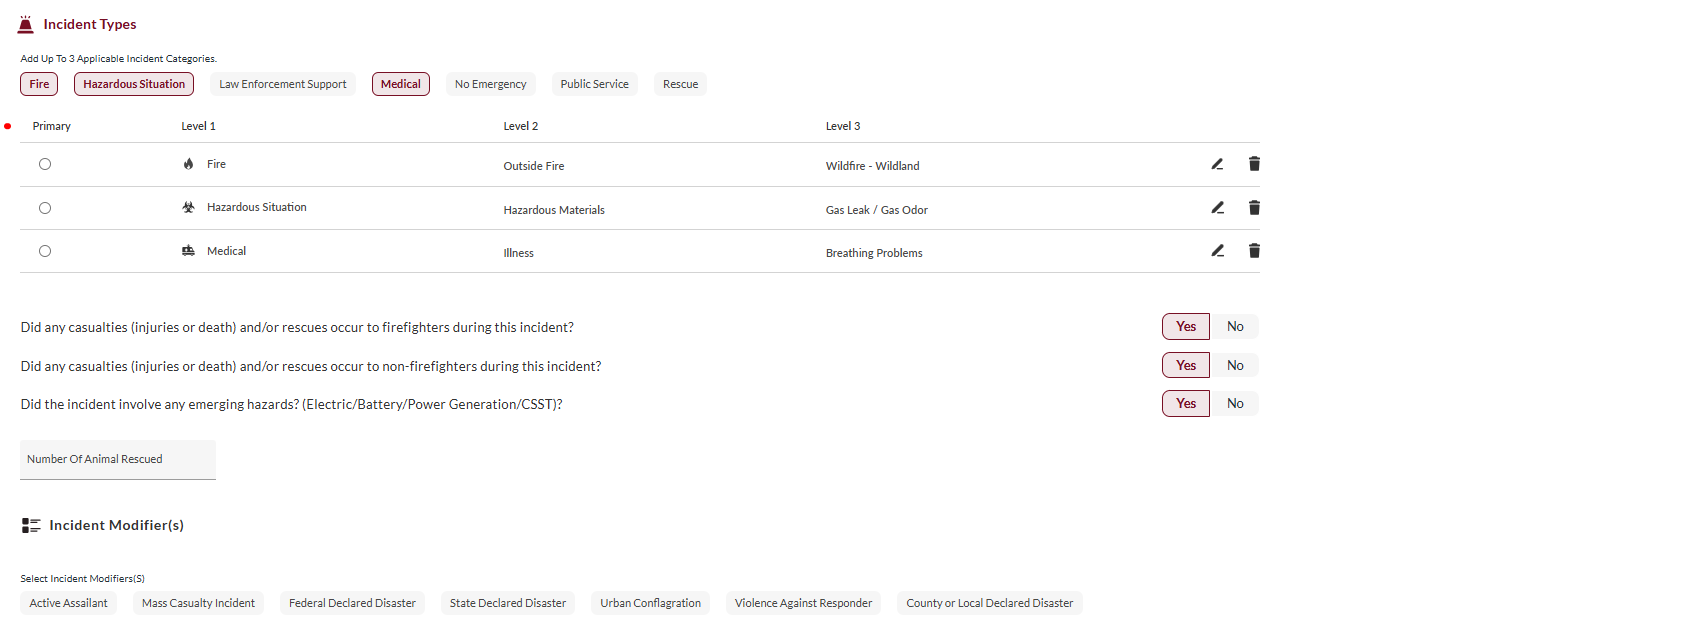Click the biohazard icon beside Hazardous Situation
Image resolution: width=1685 pixels, height=632 pixels.
pos(188,207)
